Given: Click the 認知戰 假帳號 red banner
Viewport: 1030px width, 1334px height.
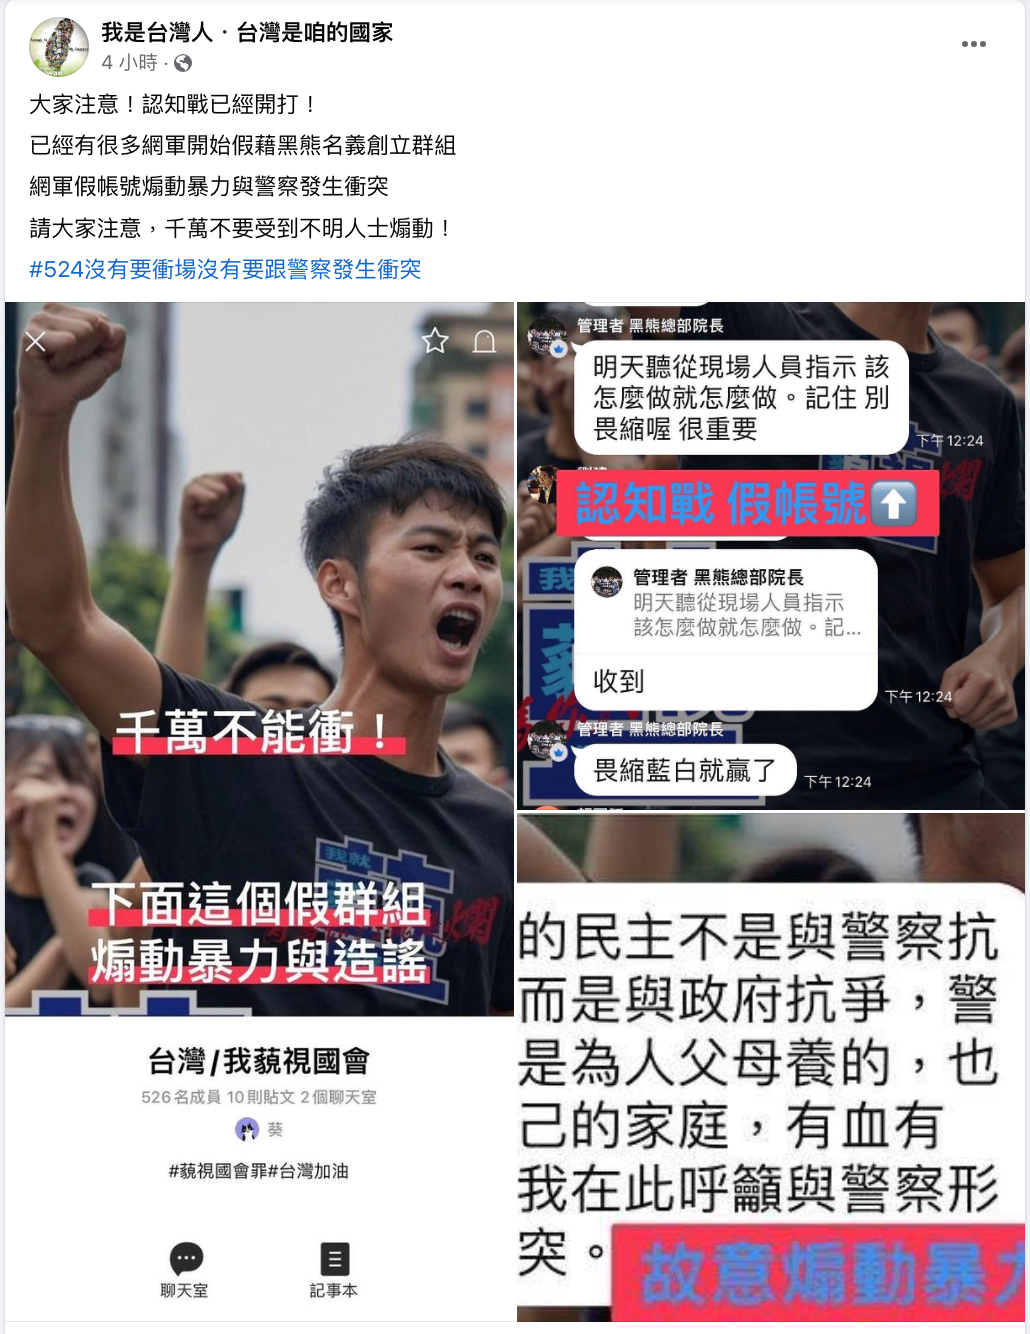Looking at the screenshot, I should click(748, 503).
